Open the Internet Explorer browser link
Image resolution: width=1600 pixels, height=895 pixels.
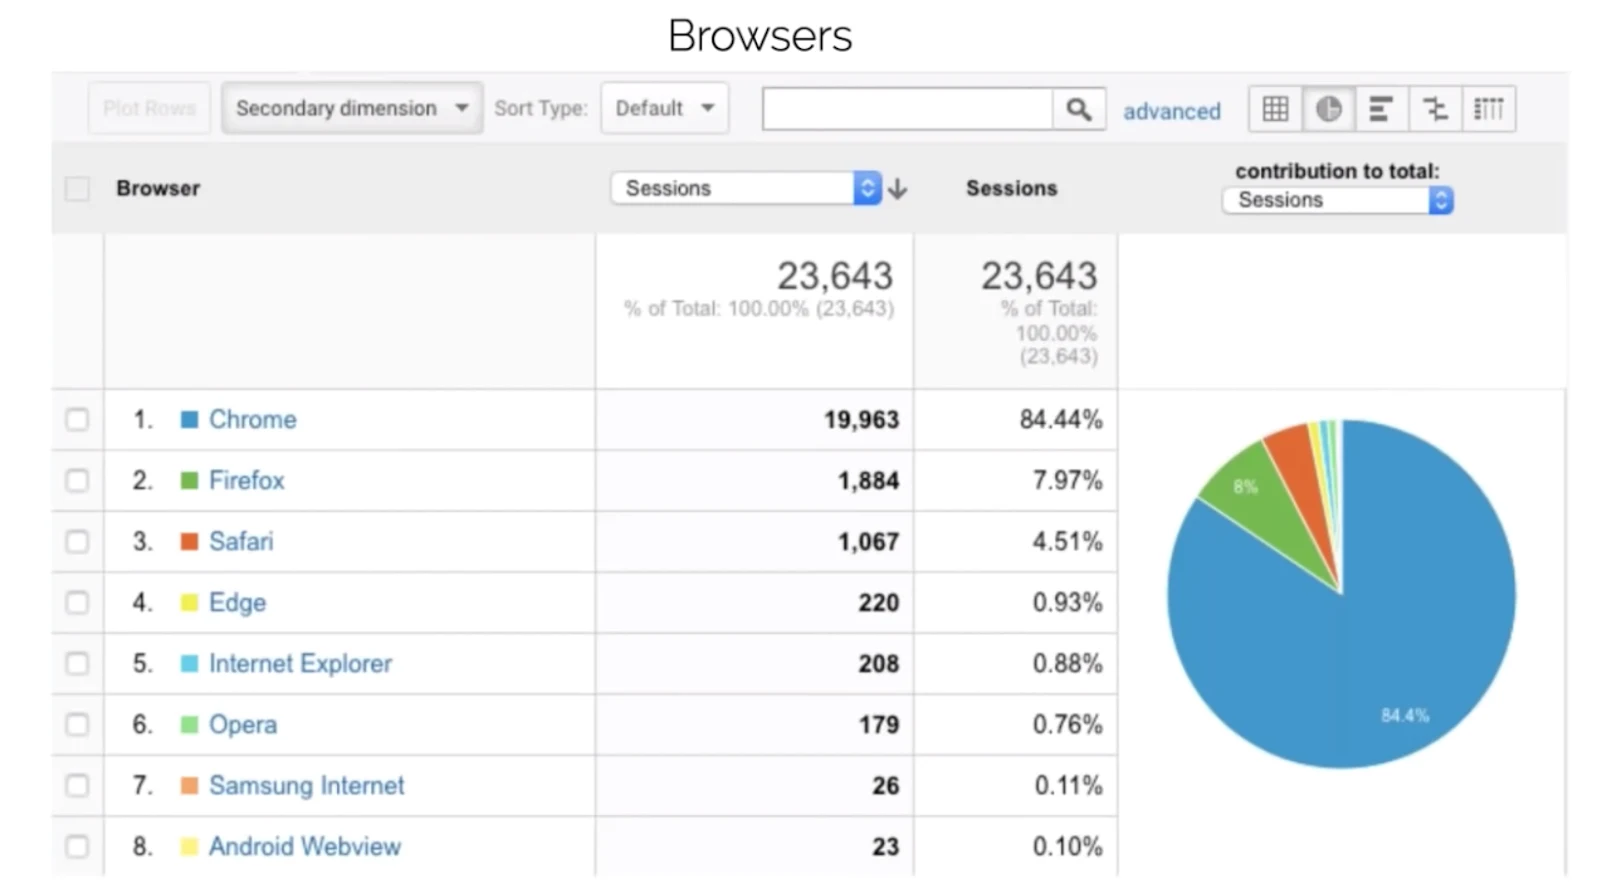coord(300,663)
